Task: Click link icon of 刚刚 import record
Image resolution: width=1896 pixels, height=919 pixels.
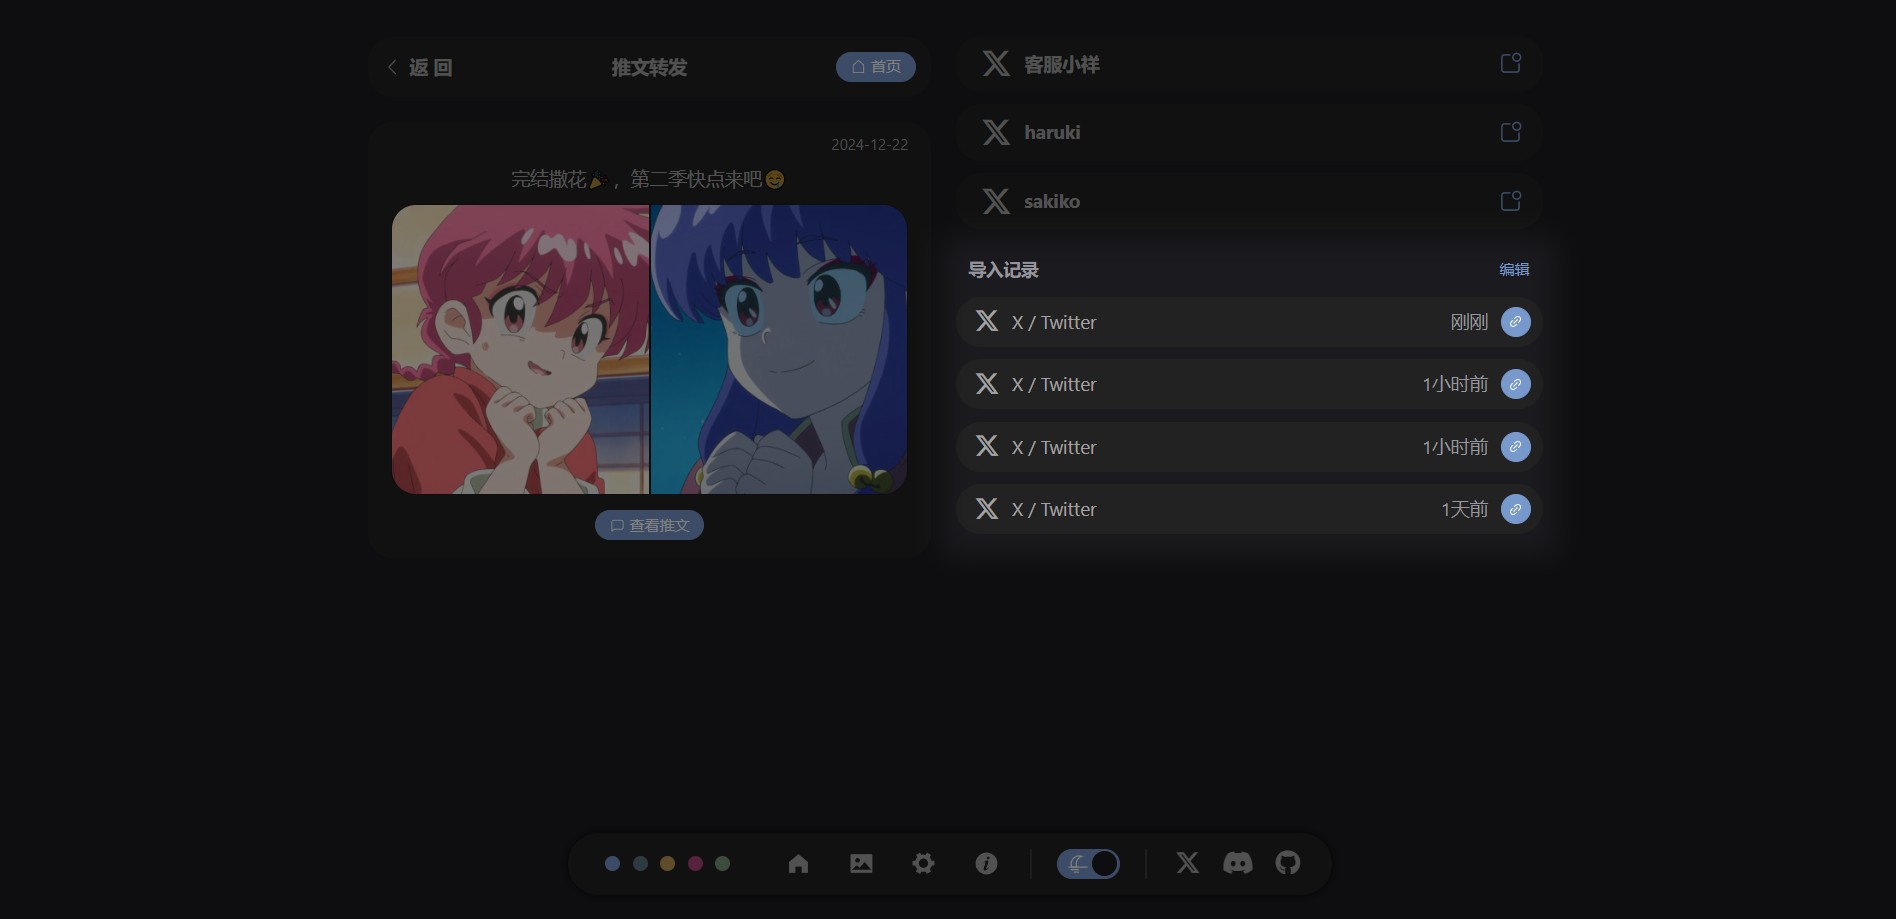Action: coord(1515,322)
